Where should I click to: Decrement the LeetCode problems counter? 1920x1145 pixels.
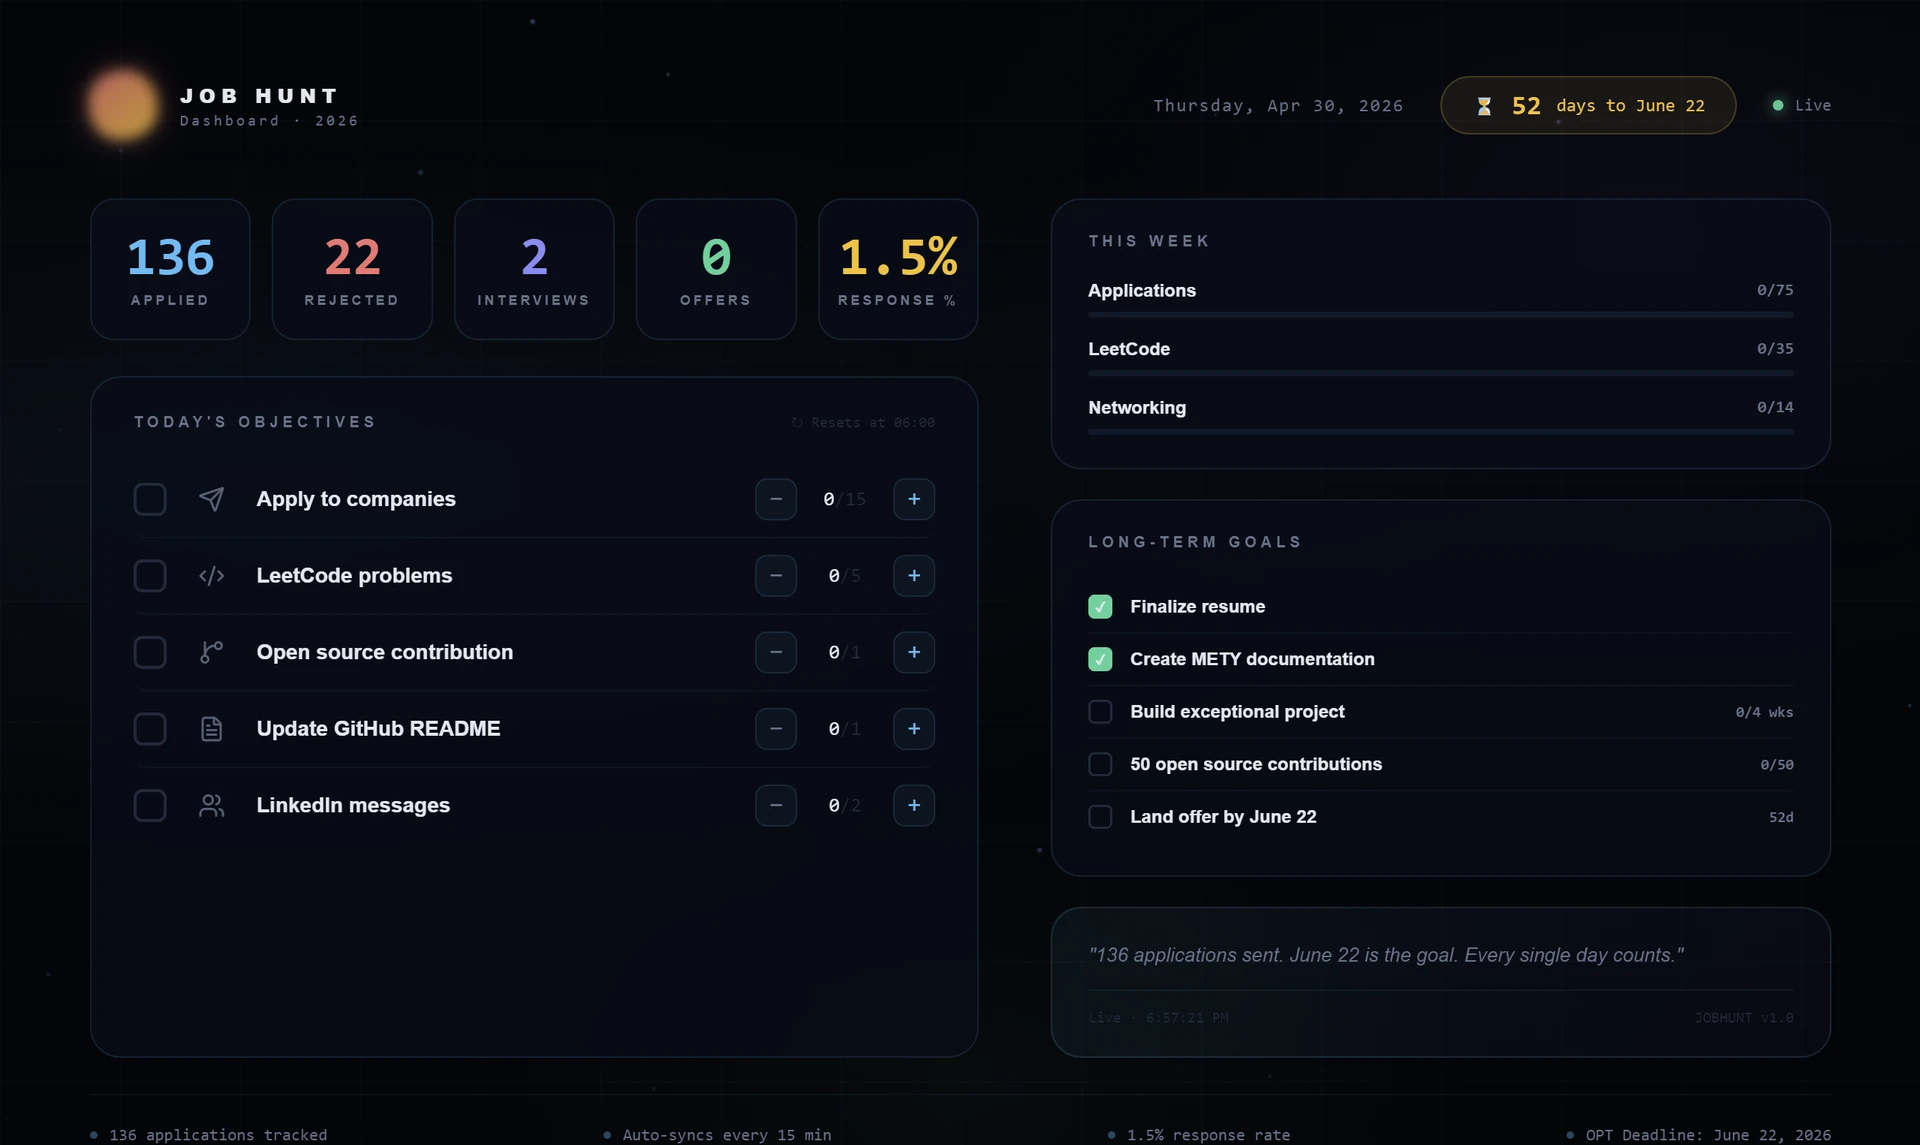click(776, 576)
